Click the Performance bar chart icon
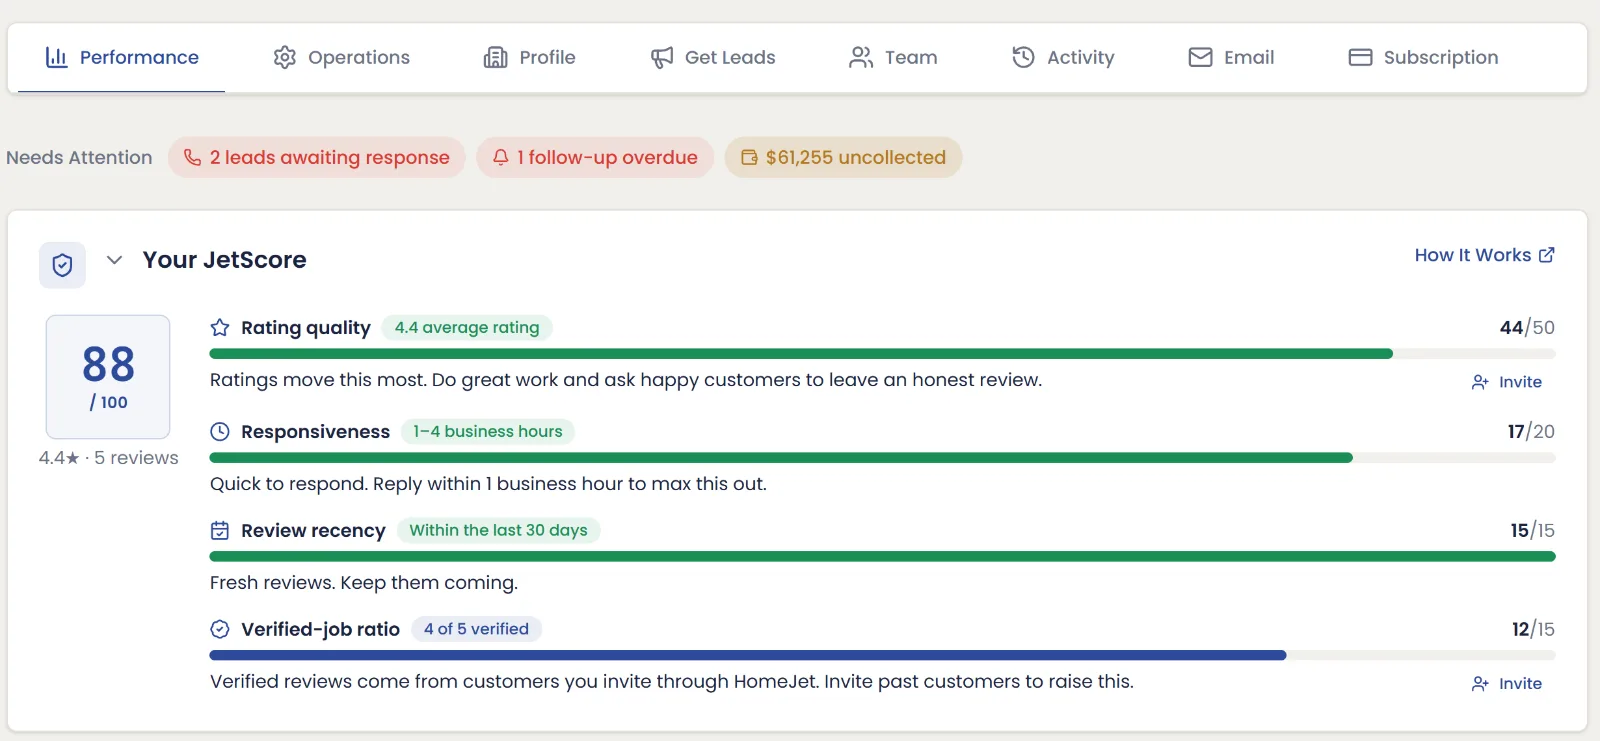 [56, 57]
